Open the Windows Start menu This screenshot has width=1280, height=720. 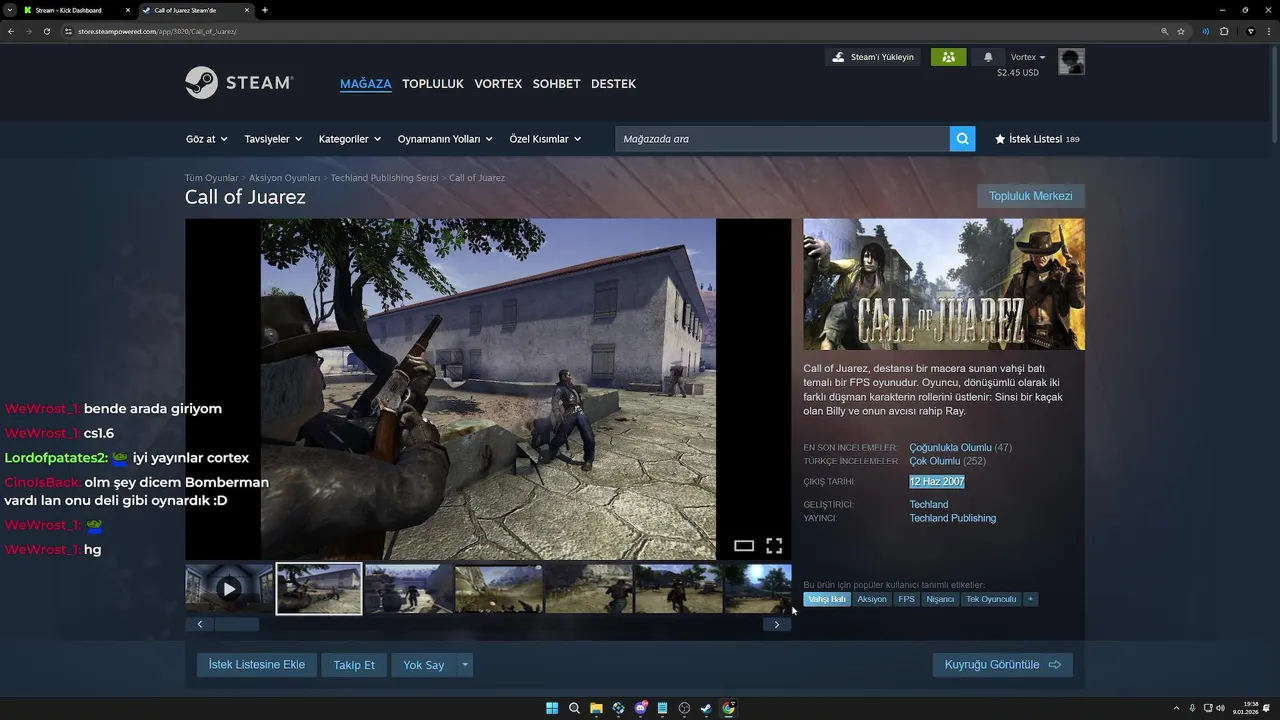552,708
